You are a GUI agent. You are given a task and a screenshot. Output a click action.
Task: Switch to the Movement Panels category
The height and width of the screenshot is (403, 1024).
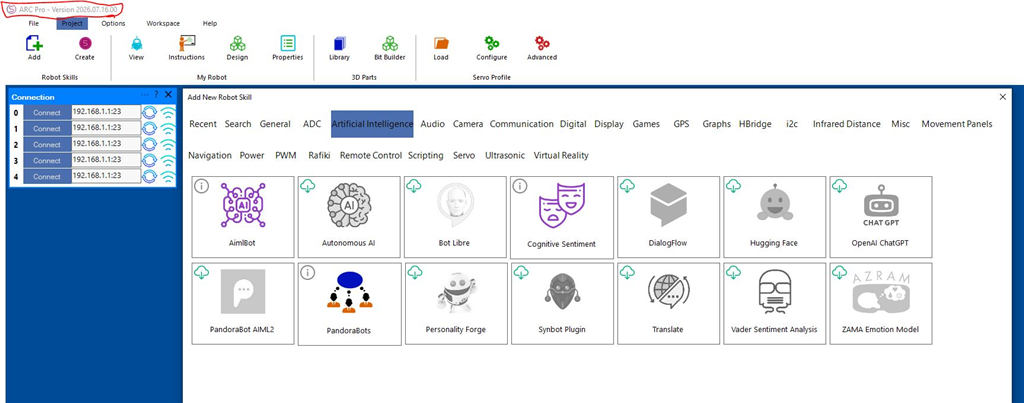point(957,123)
